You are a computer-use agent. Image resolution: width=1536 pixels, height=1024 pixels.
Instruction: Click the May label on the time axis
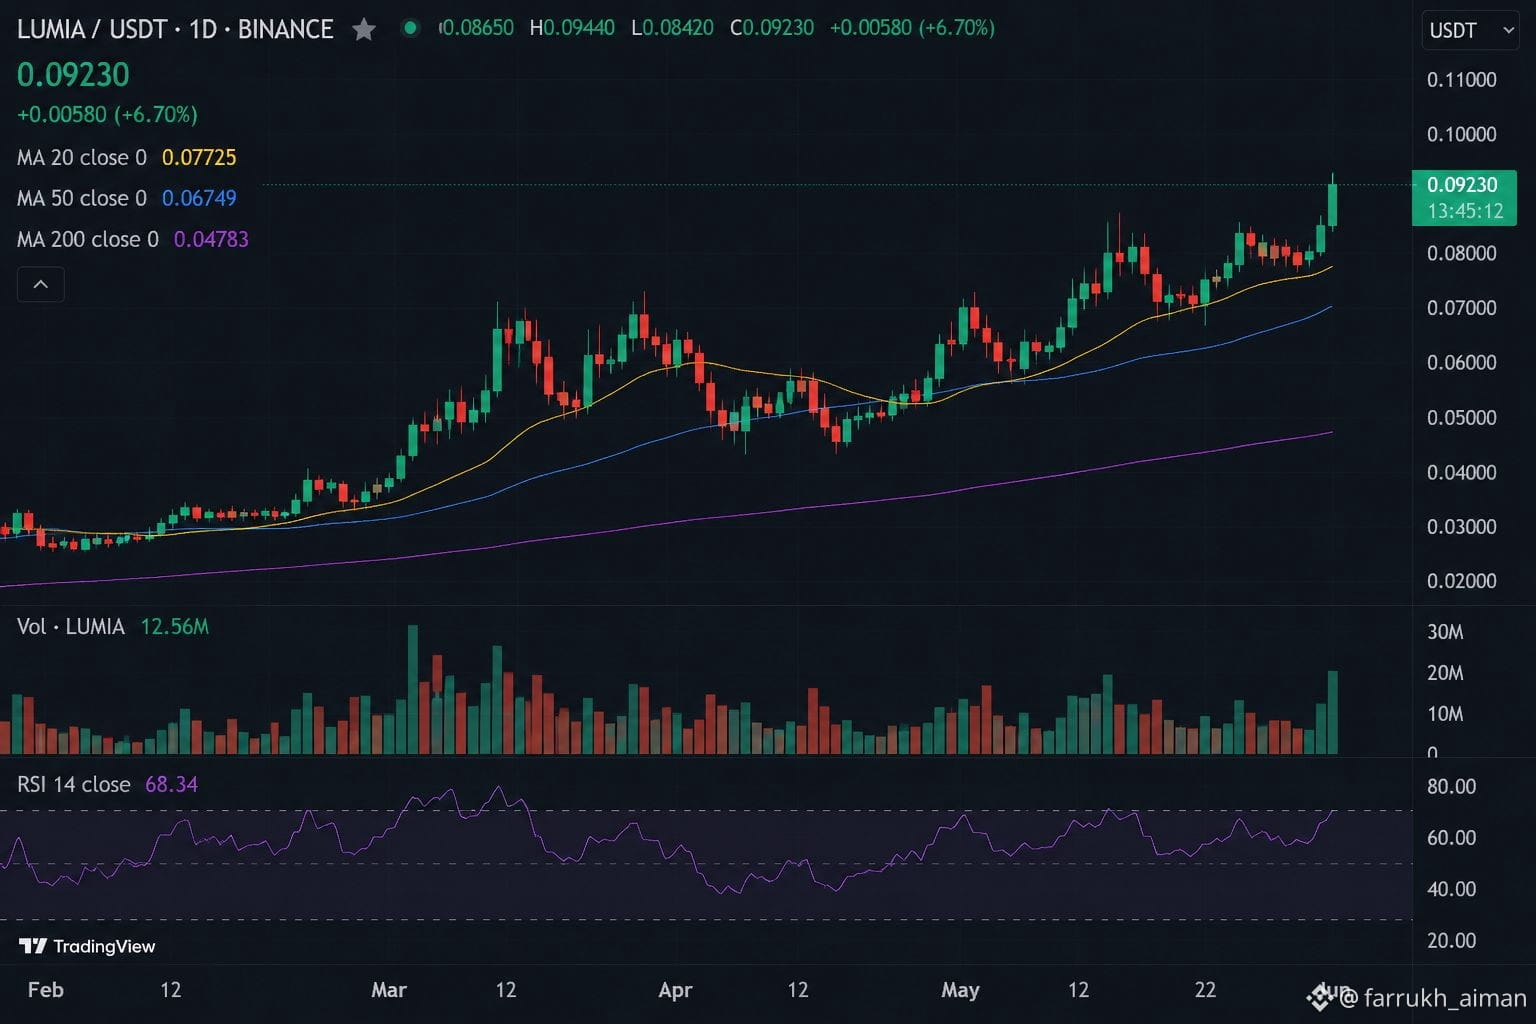[961, 990]
